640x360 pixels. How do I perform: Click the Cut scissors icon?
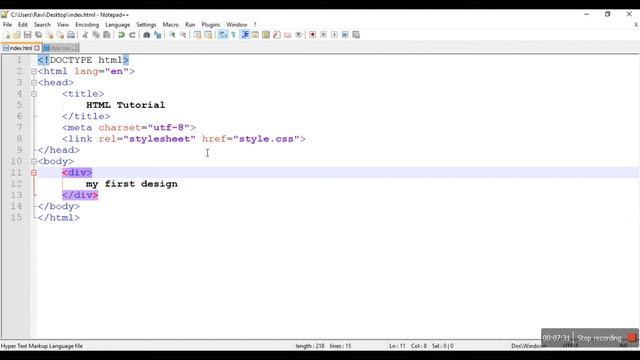point(85,35)
